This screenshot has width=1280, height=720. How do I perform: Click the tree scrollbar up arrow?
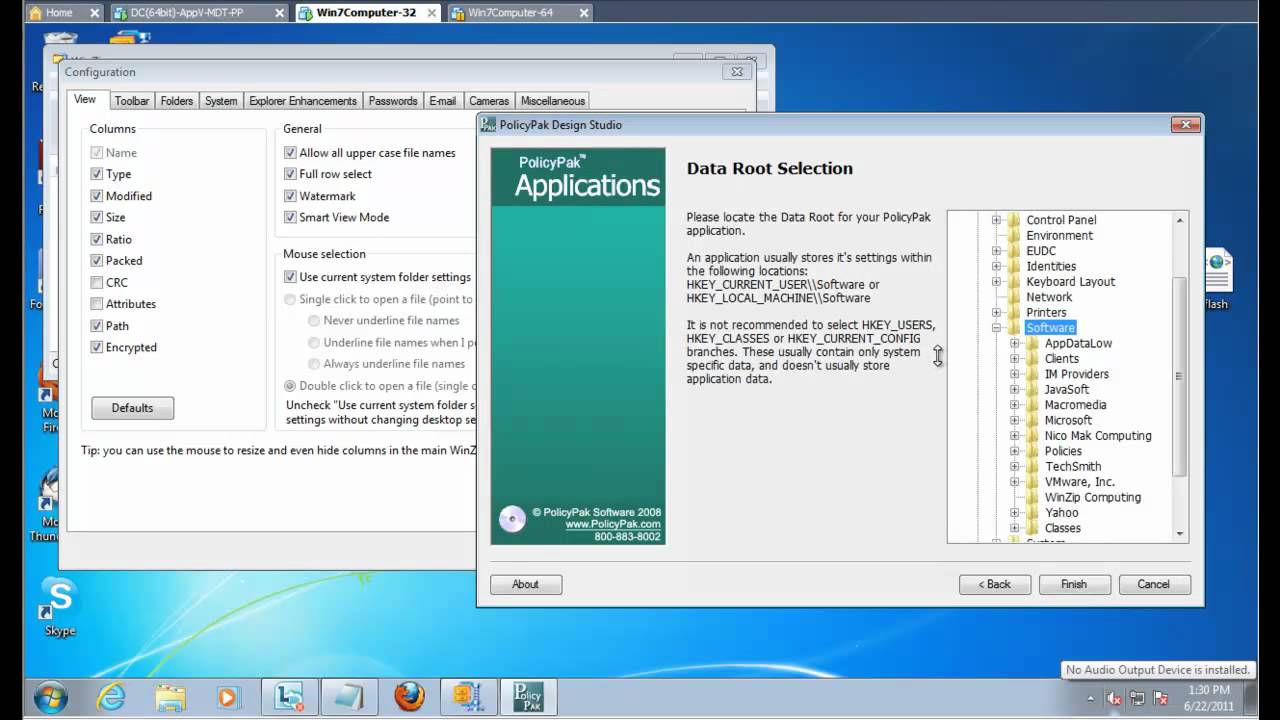[1180, 220]
